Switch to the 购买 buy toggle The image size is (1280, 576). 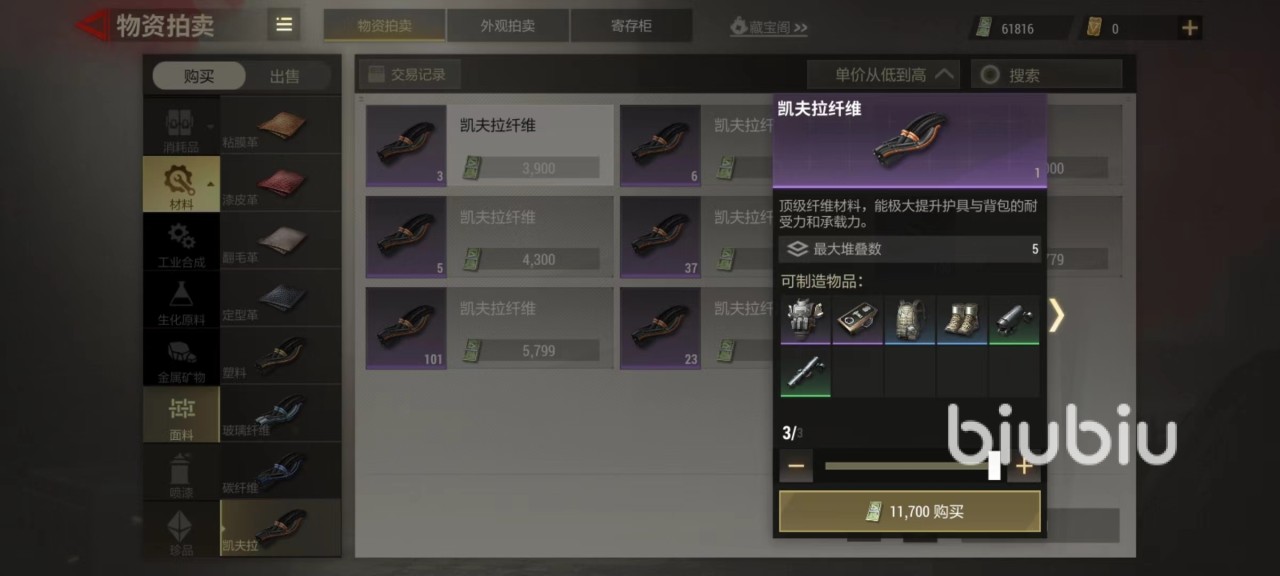coord(198,76)
